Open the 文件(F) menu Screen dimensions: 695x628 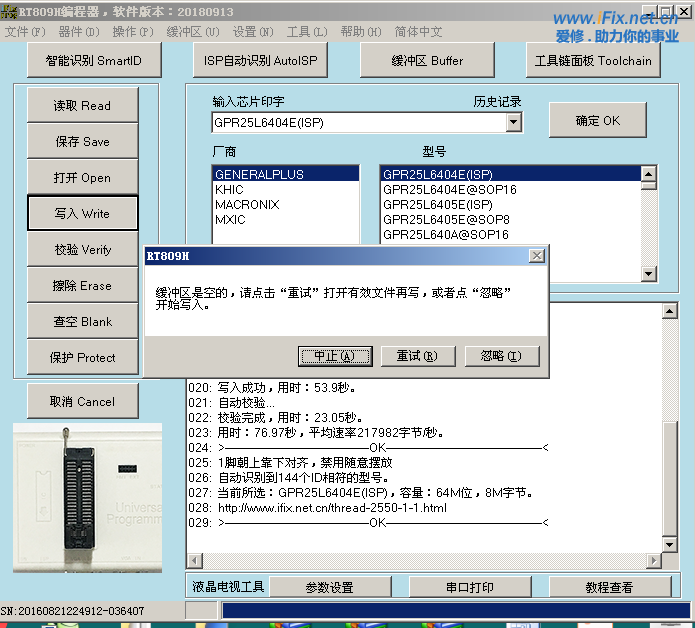pos(25,32)
